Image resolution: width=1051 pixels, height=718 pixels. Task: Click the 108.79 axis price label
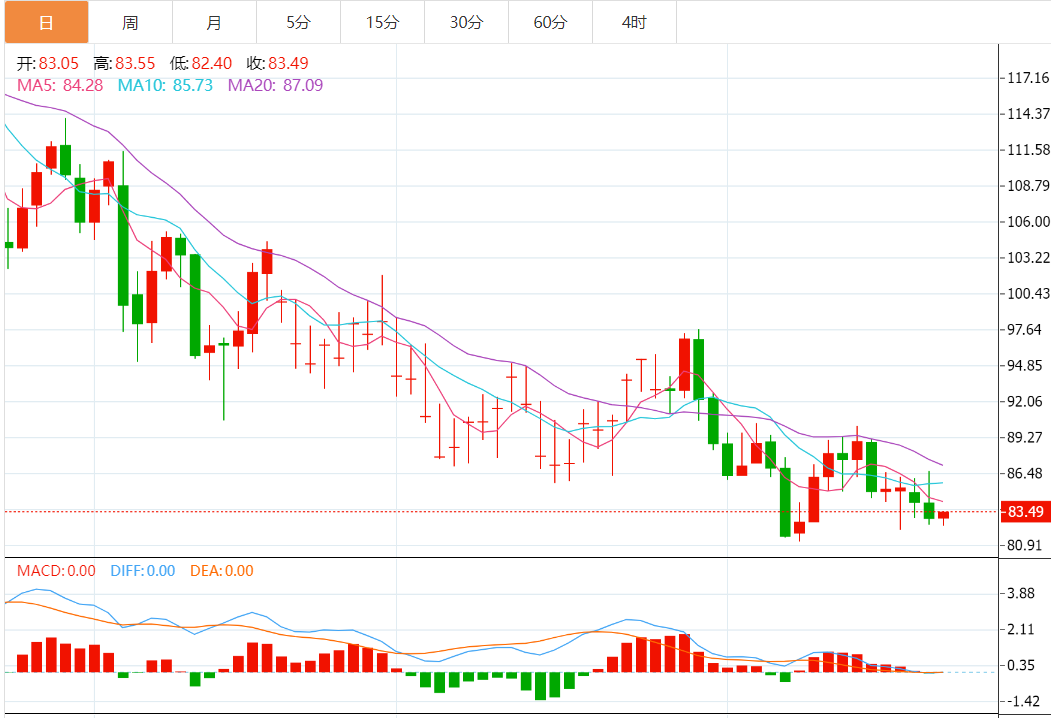(1028, 186)
